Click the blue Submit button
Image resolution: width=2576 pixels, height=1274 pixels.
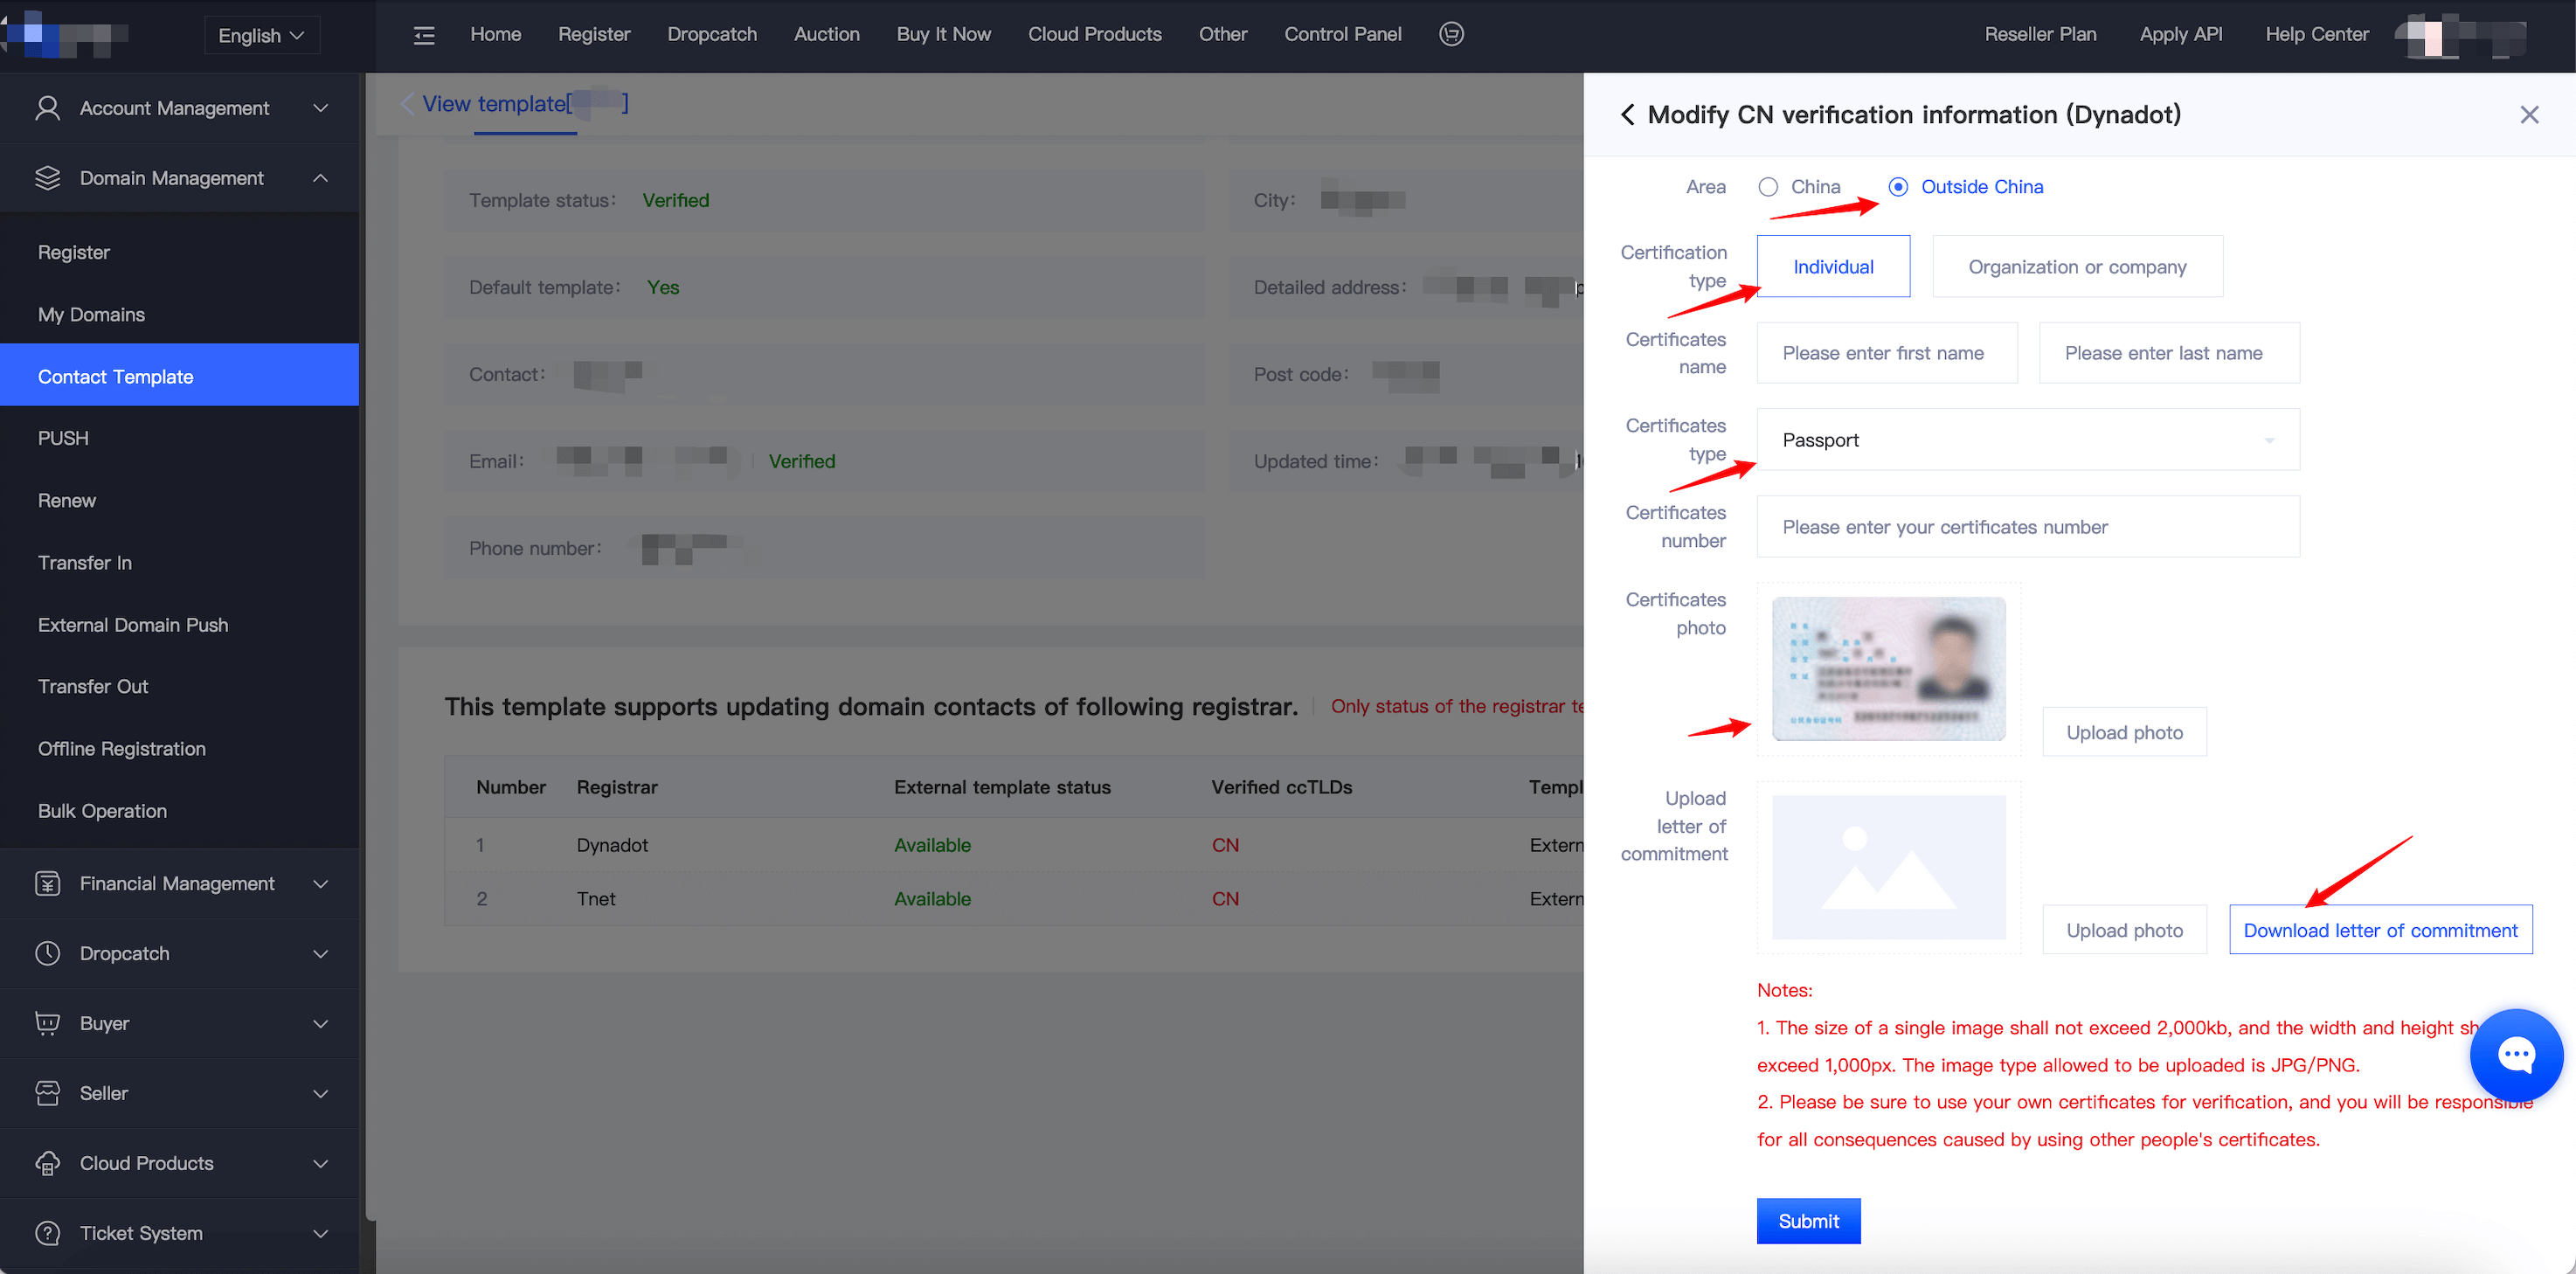1808,1221
